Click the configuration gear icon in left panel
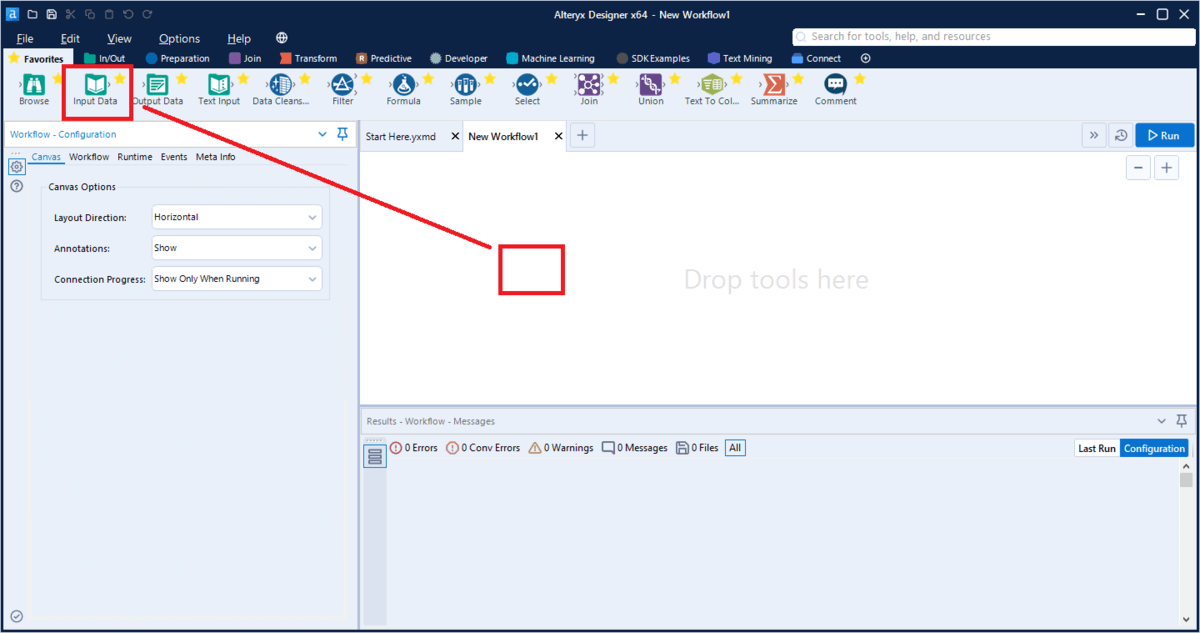1200x633 pixels. click(17, 167)
